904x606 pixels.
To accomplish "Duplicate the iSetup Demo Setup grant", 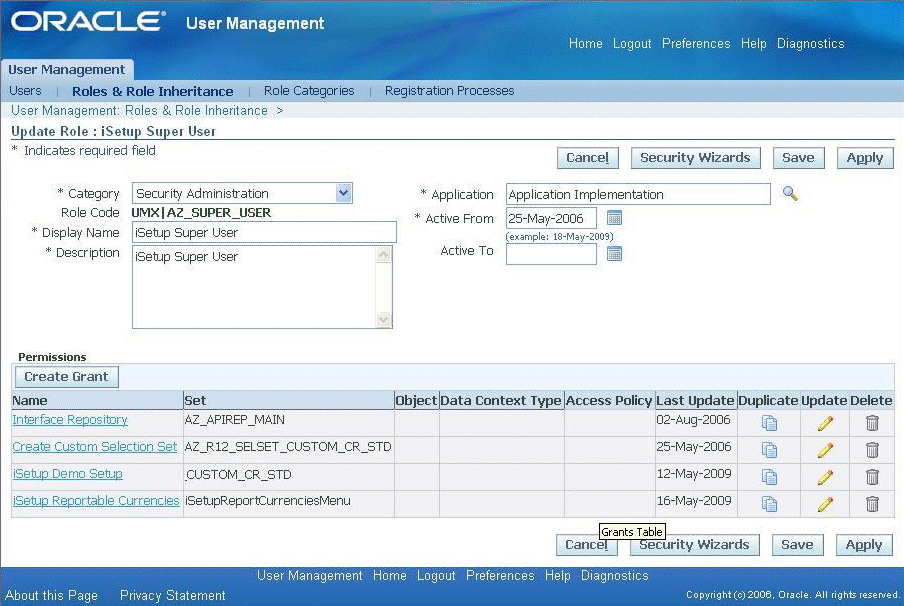I will pos(769,477).
